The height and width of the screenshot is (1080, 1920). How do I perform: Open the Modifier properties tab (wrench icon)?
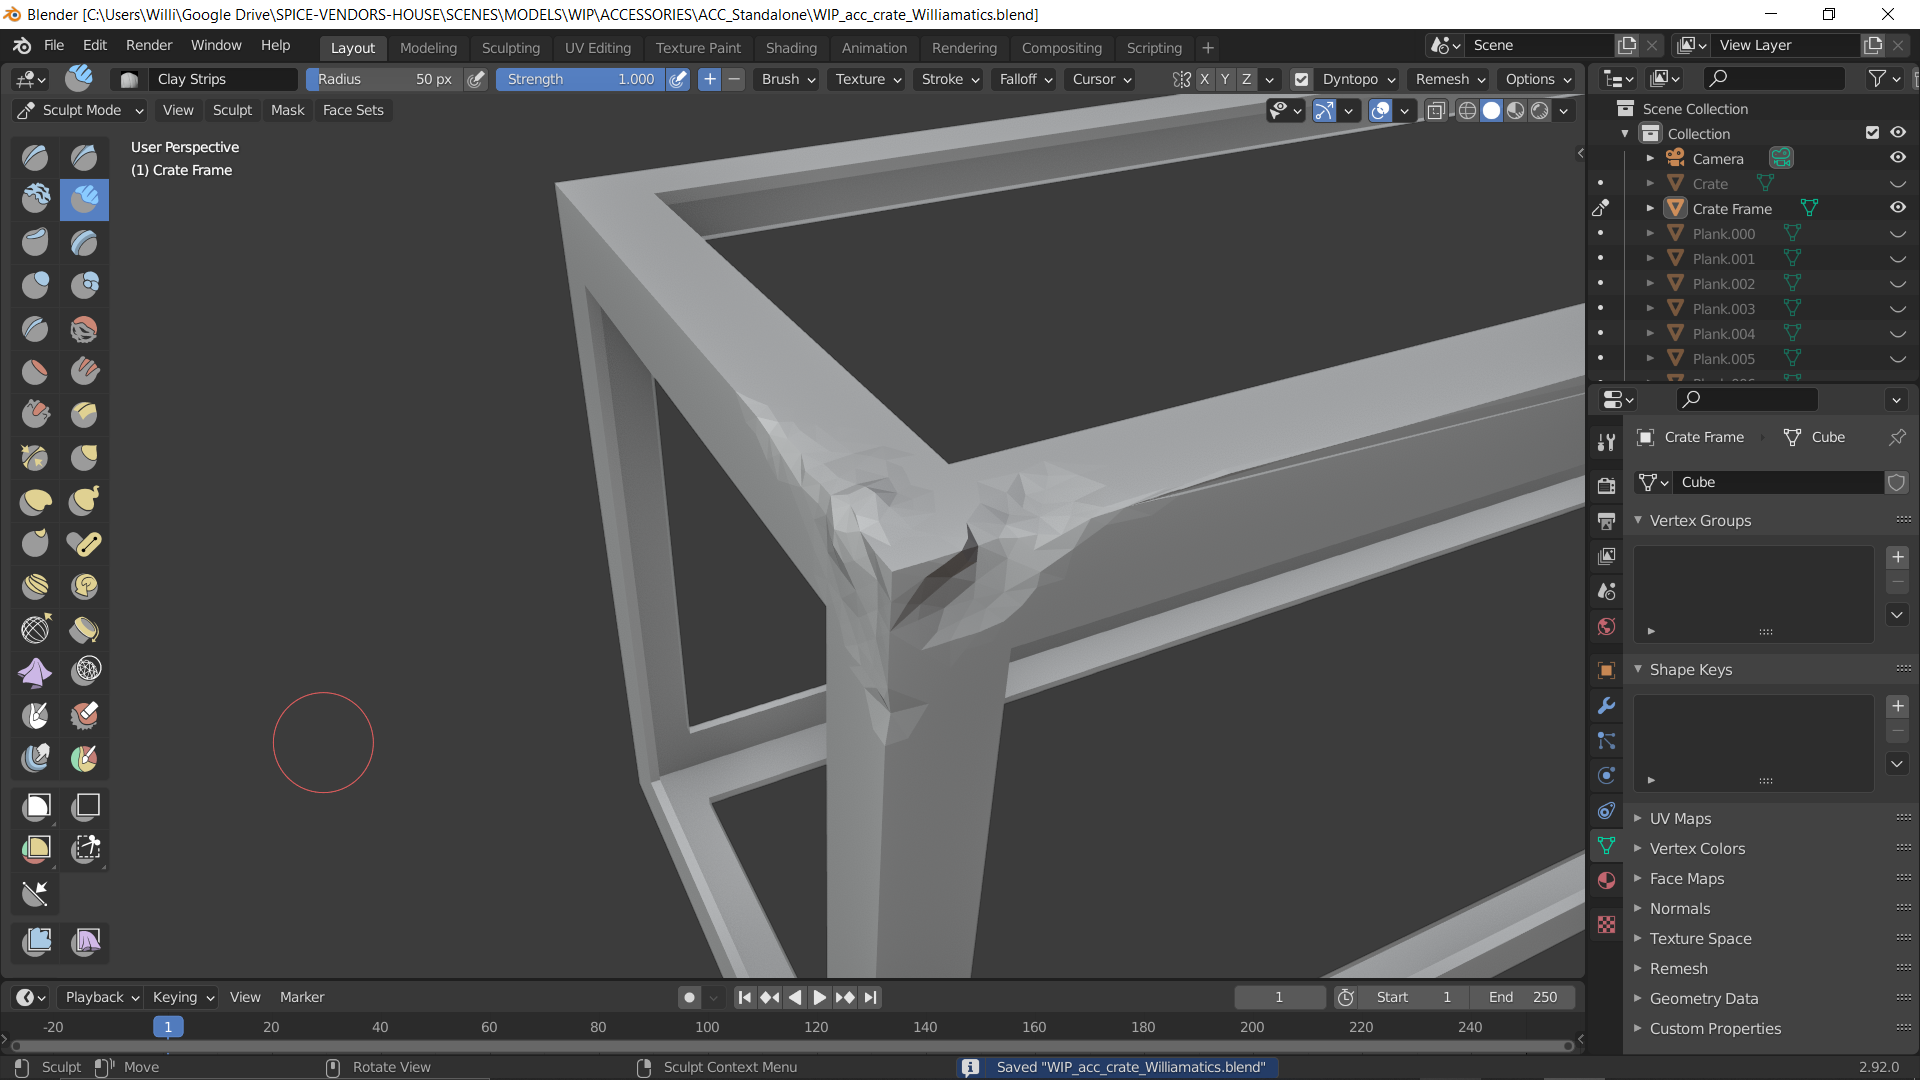pyautogui.click(x=1606, y=706)
